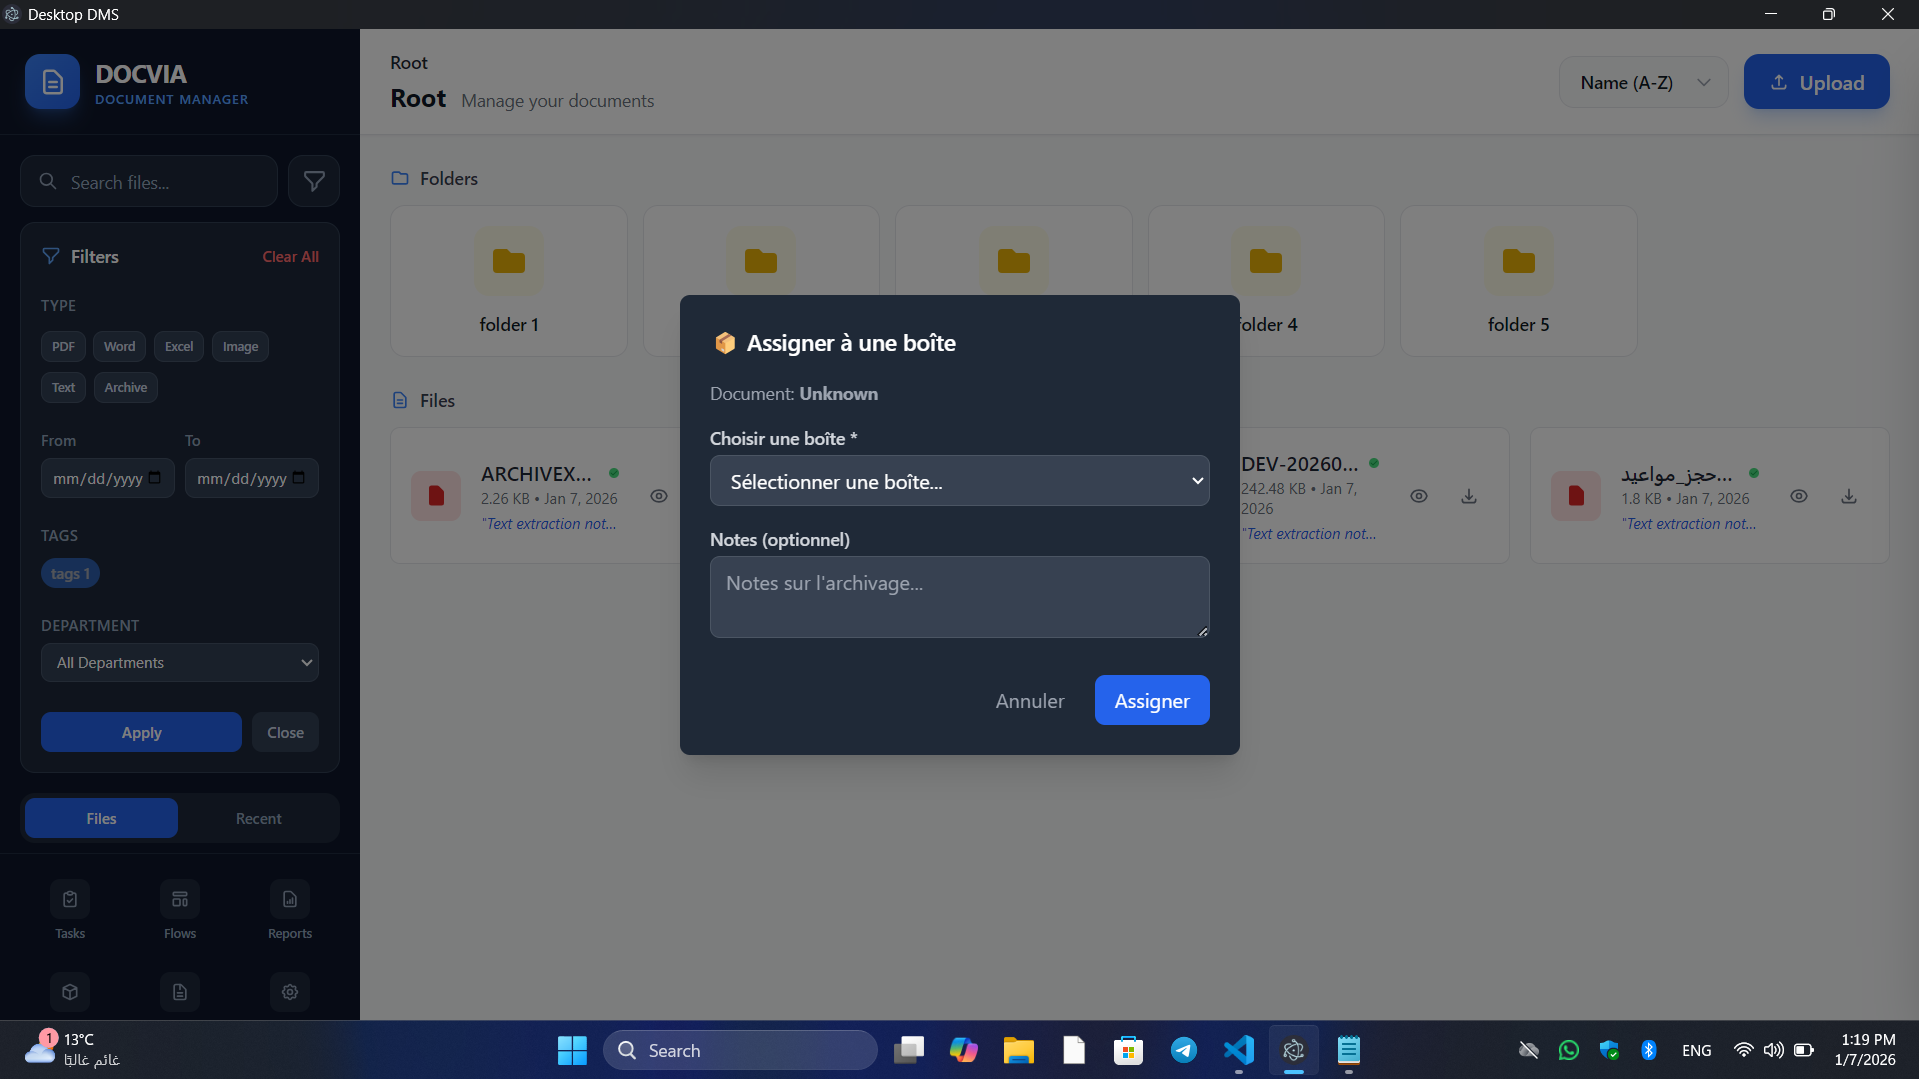Open the To date calendar picker icon

point(299,478)
